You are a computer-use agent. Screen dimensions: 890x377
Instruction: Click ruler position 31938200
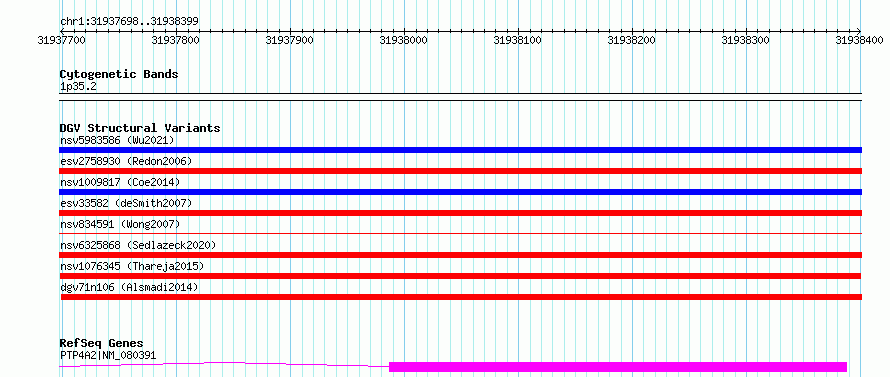click(631, 40)
